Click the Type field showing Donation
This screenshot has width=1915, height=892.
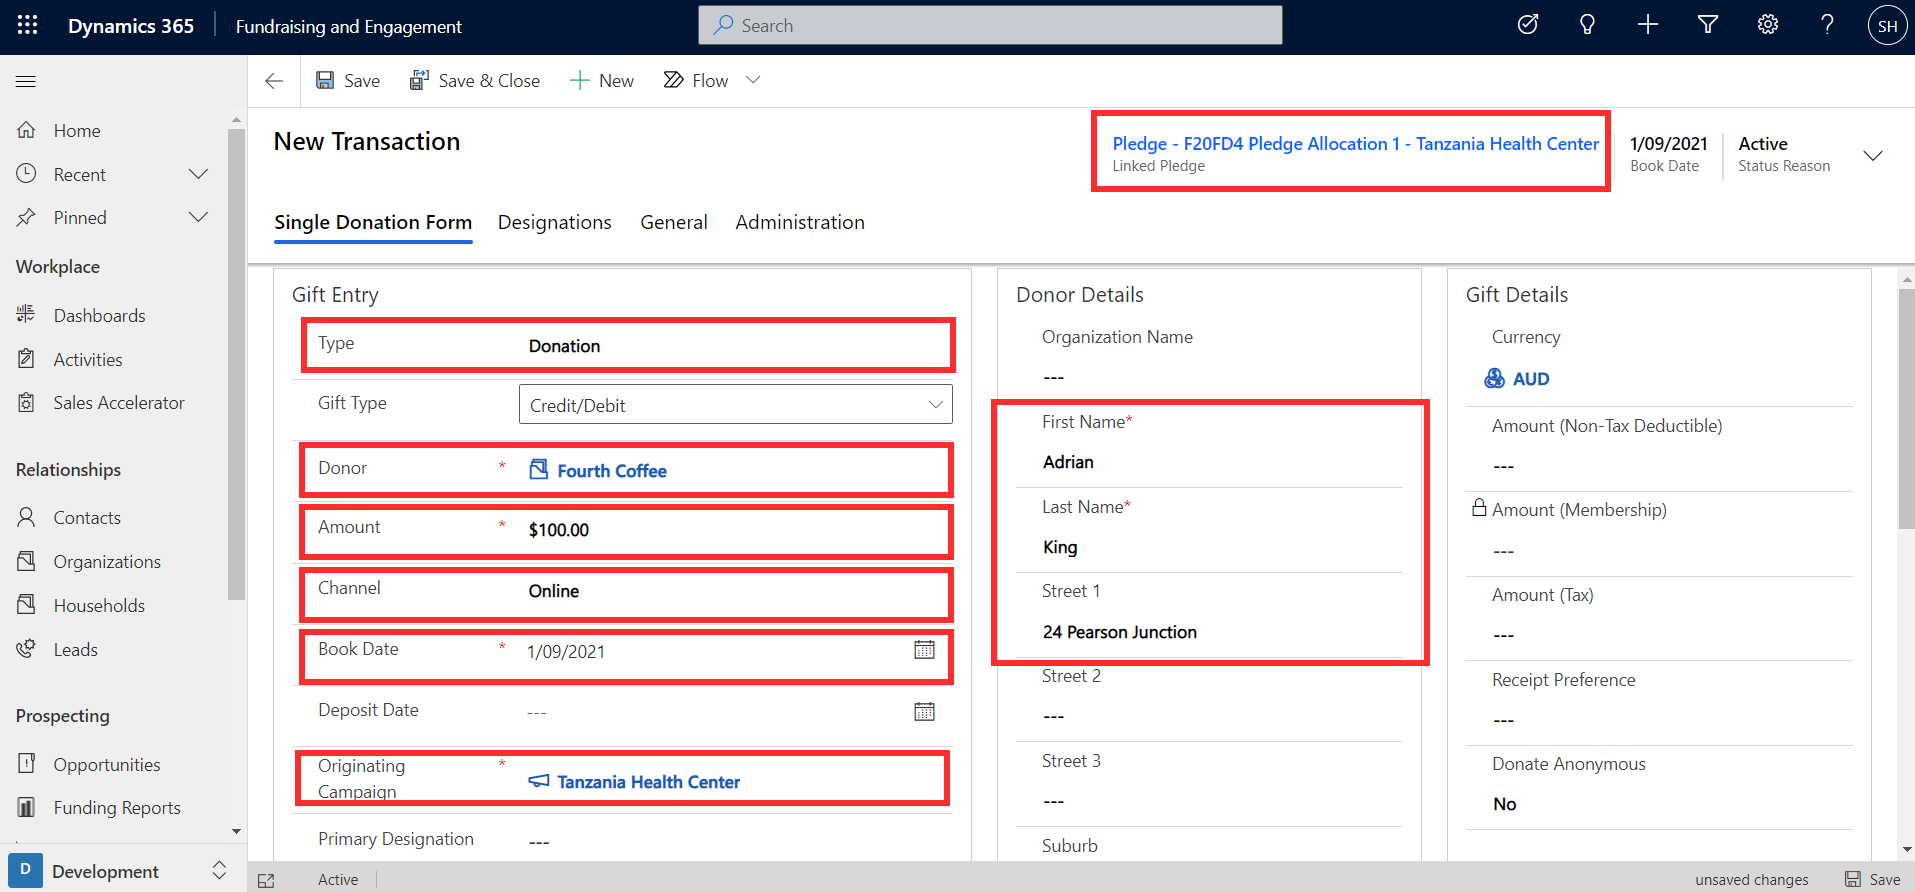[736, 346]
